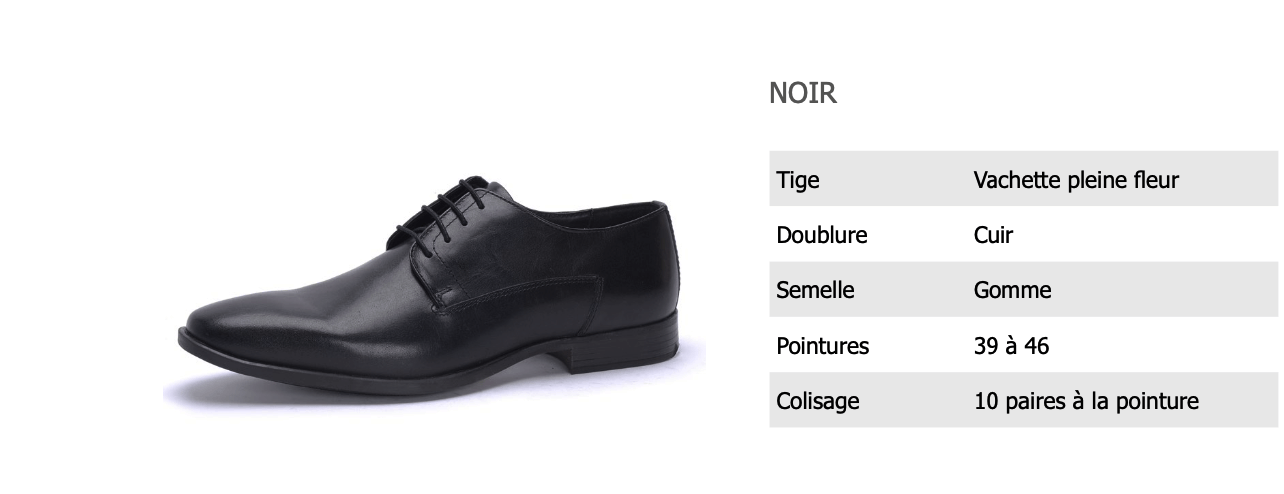Click the 39 à 46 sizes value
The image size is (1284, 494).
(1011, 346)
